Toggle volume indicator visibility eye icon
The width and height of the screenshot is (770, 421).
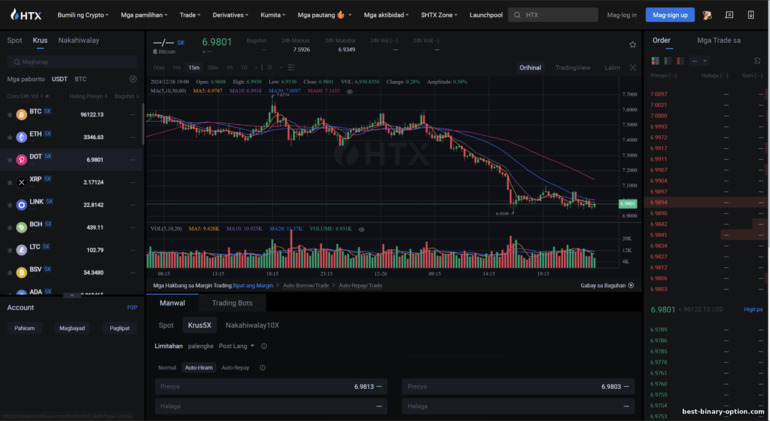point(361,229)
